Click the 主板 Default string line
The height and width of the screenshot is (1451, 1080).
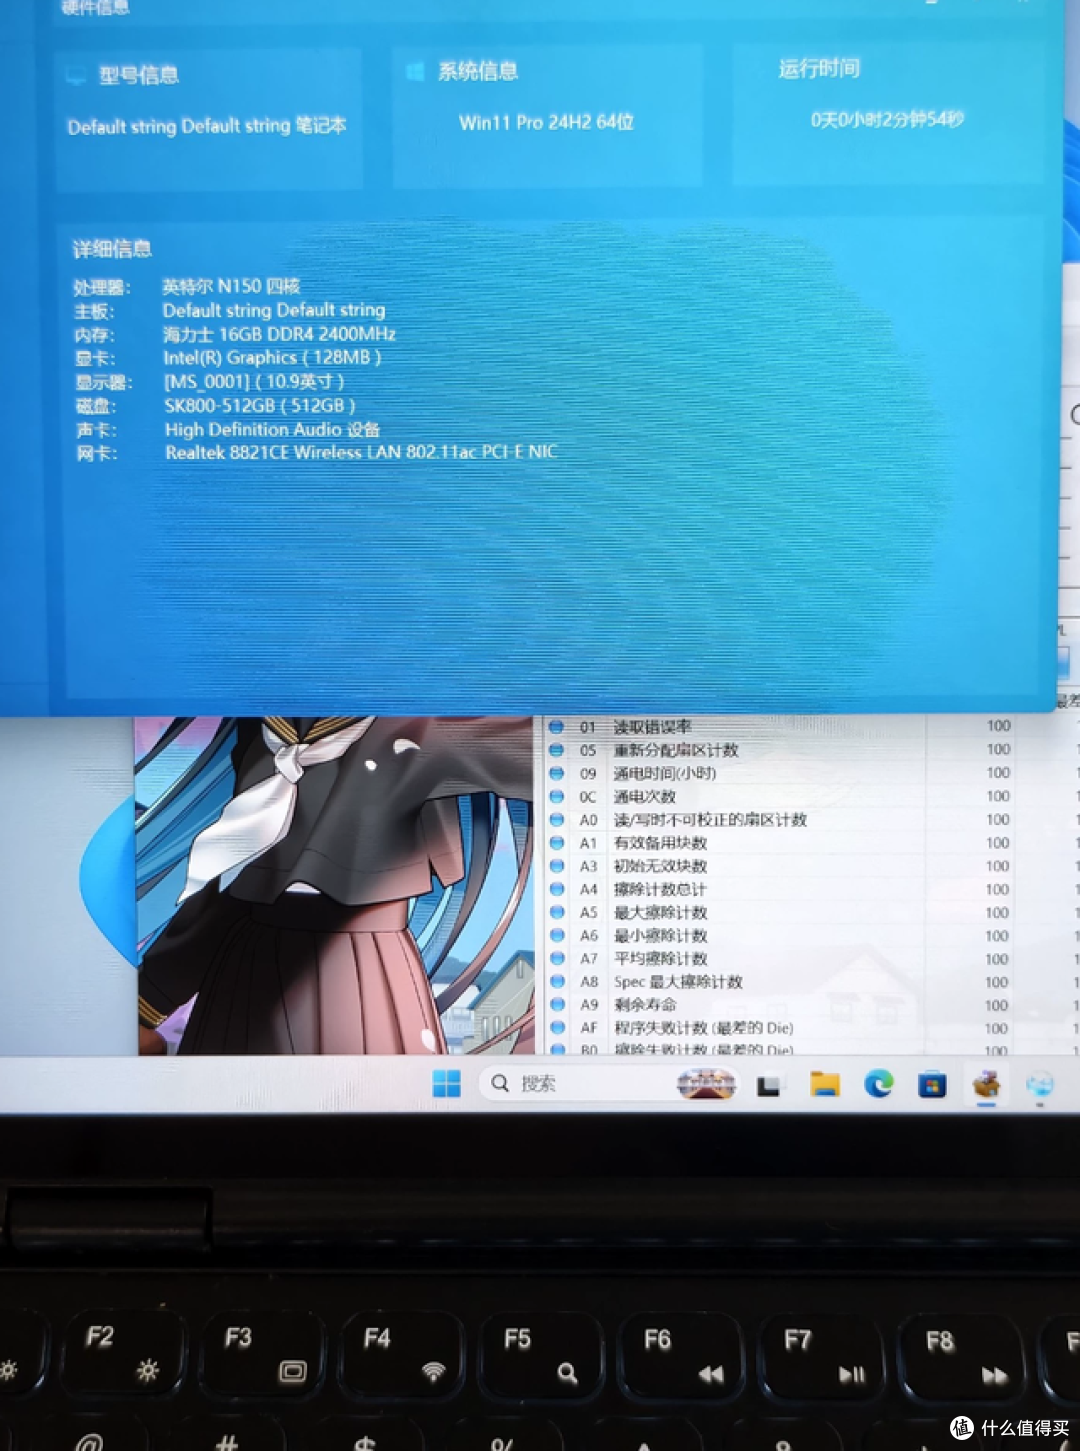pyautogui.click(x=229, y=311)
